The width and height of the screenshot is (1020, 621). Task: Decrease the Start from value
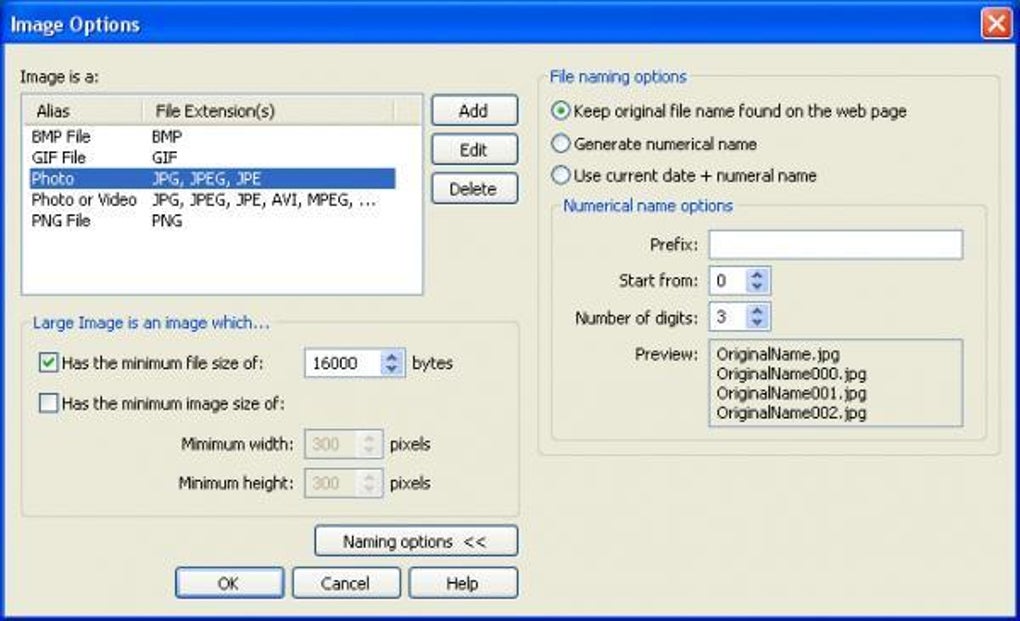click(756, 287)
